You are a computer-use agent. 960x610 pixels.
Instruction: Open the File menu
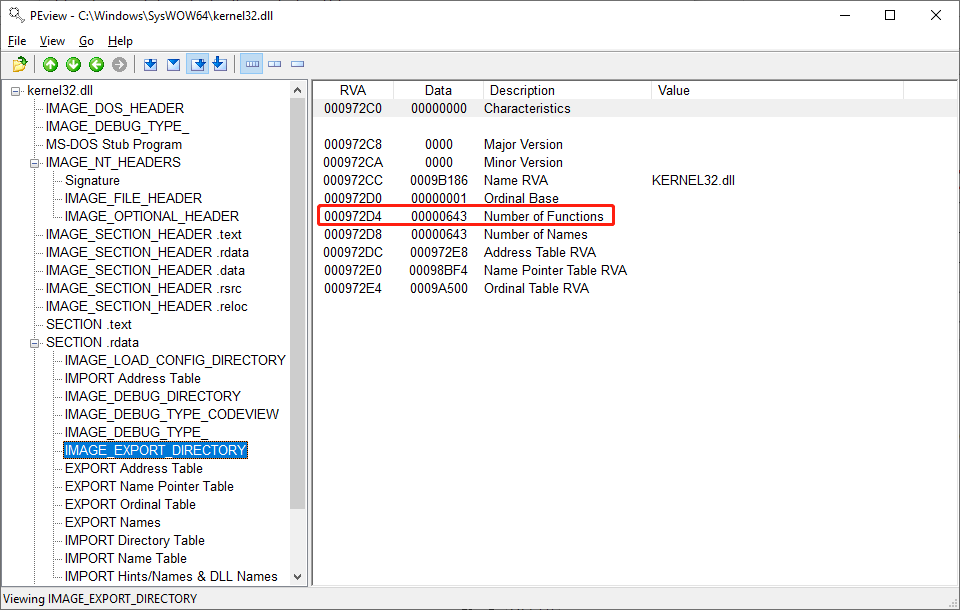click(x=17, y=41)
